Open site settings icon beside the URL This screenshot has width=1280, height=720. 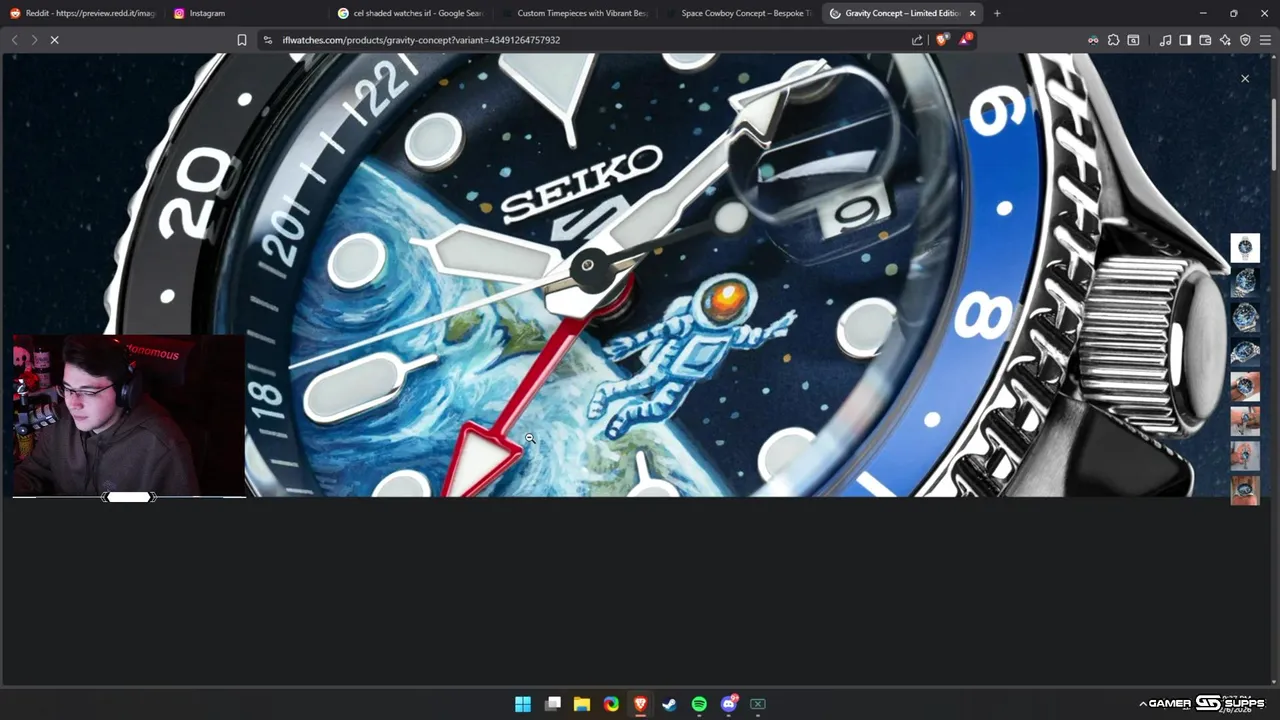tap(267, 40)
